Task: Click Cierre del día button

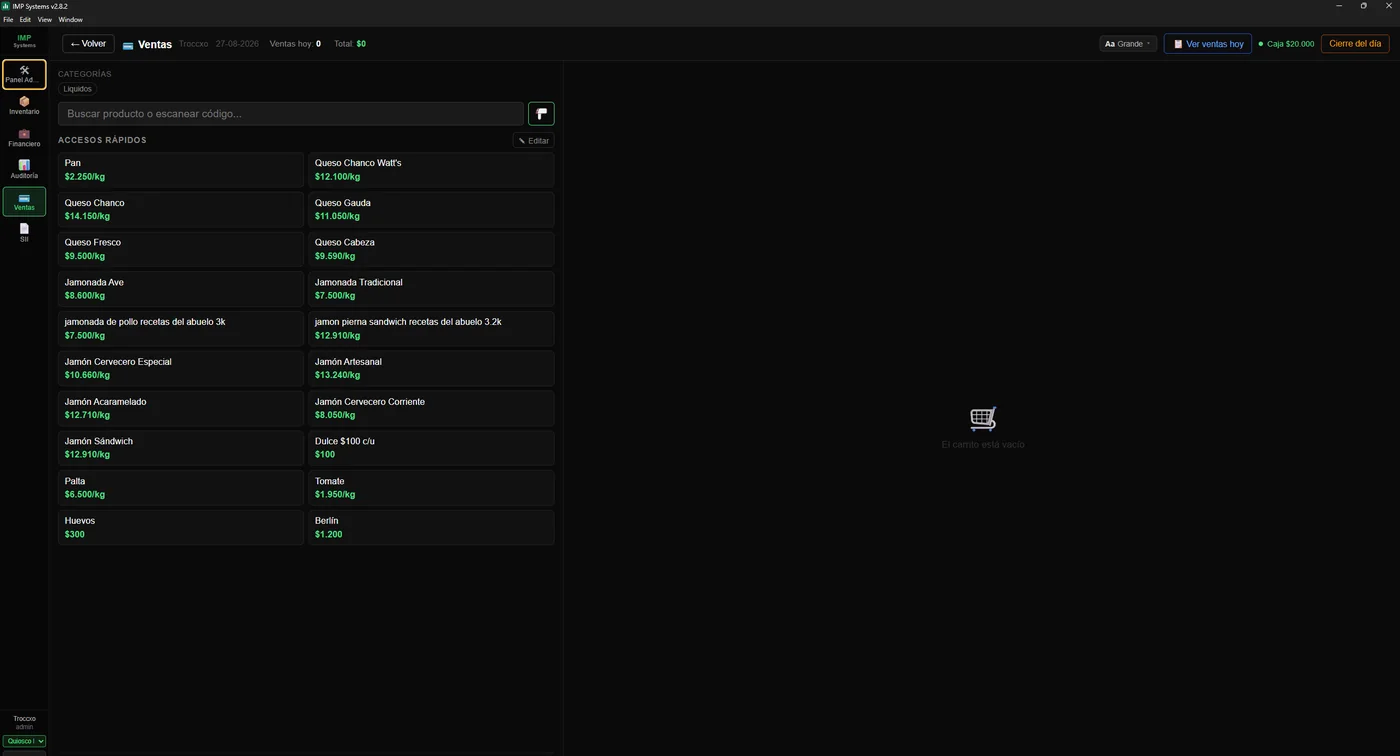Action: click(1355, 44)
